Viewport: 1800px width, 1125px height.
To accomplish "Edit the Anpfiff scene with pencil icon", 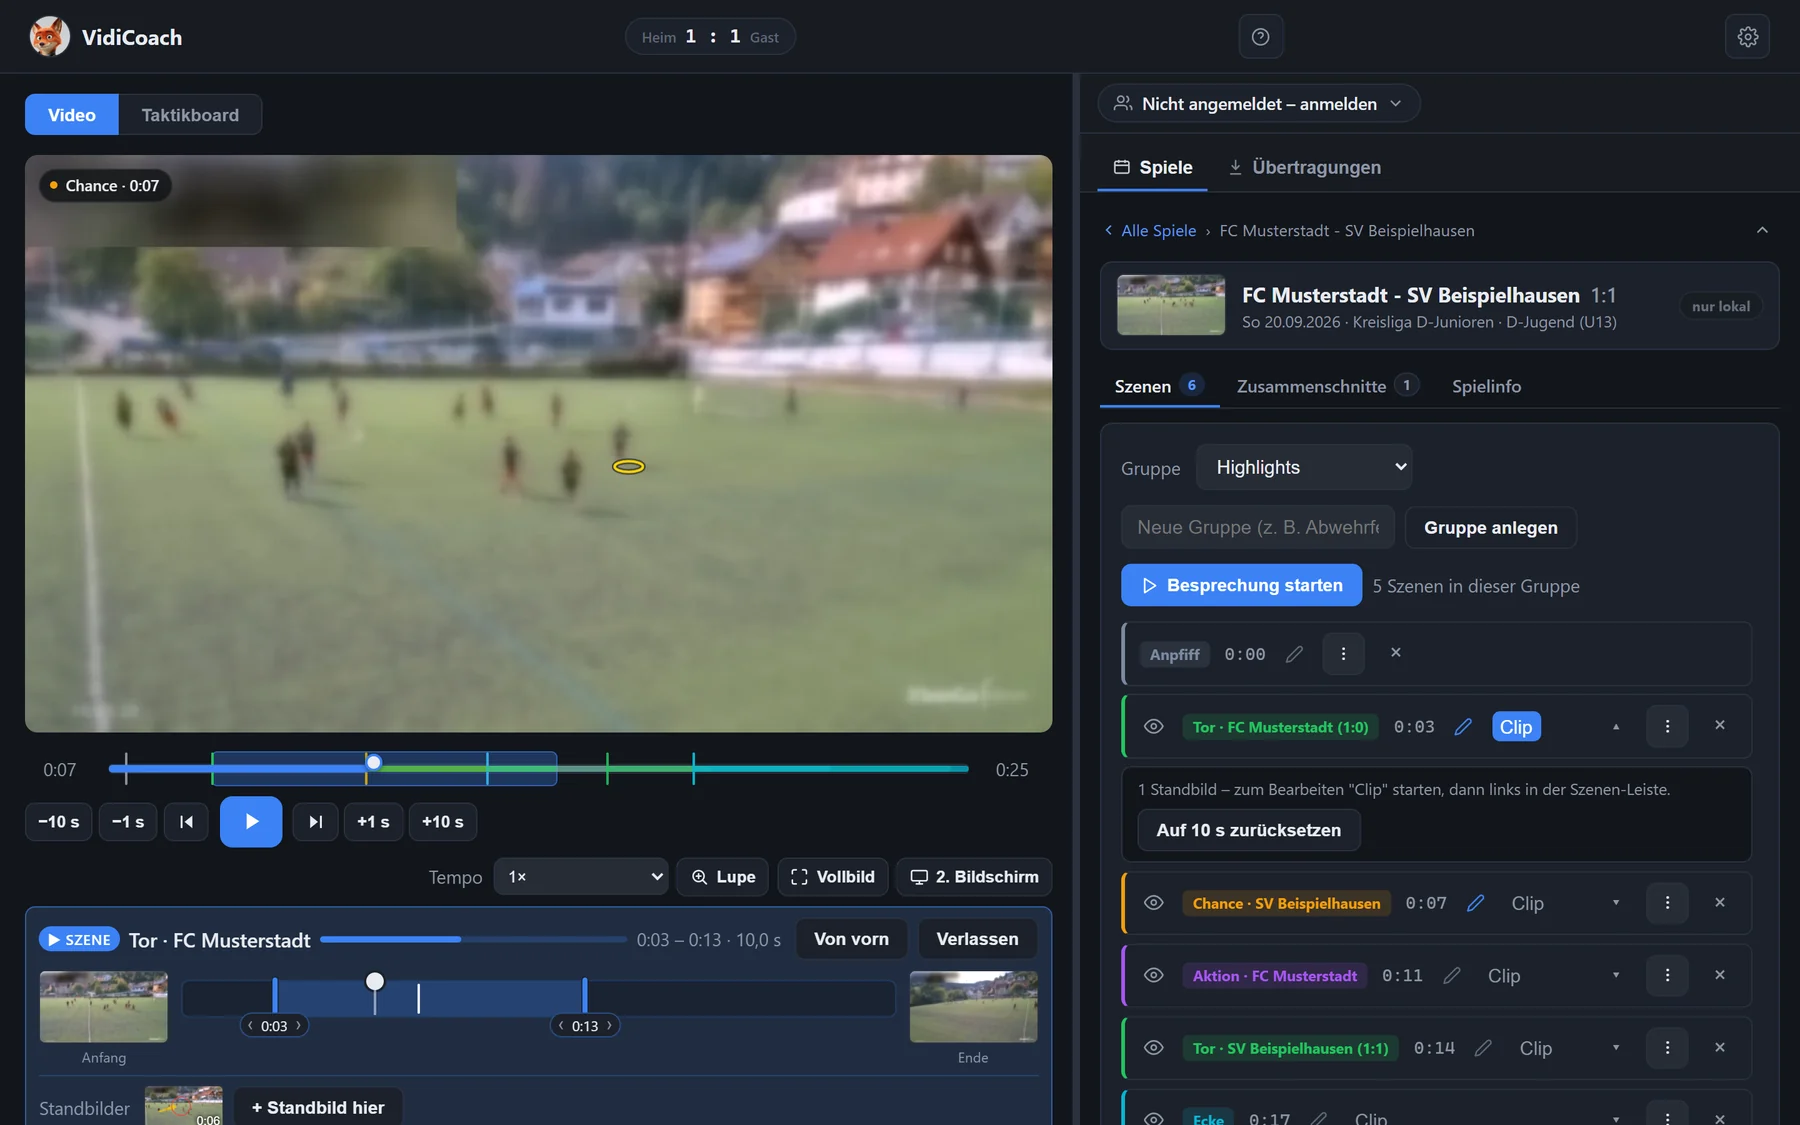I will [x=1294, y=654].
